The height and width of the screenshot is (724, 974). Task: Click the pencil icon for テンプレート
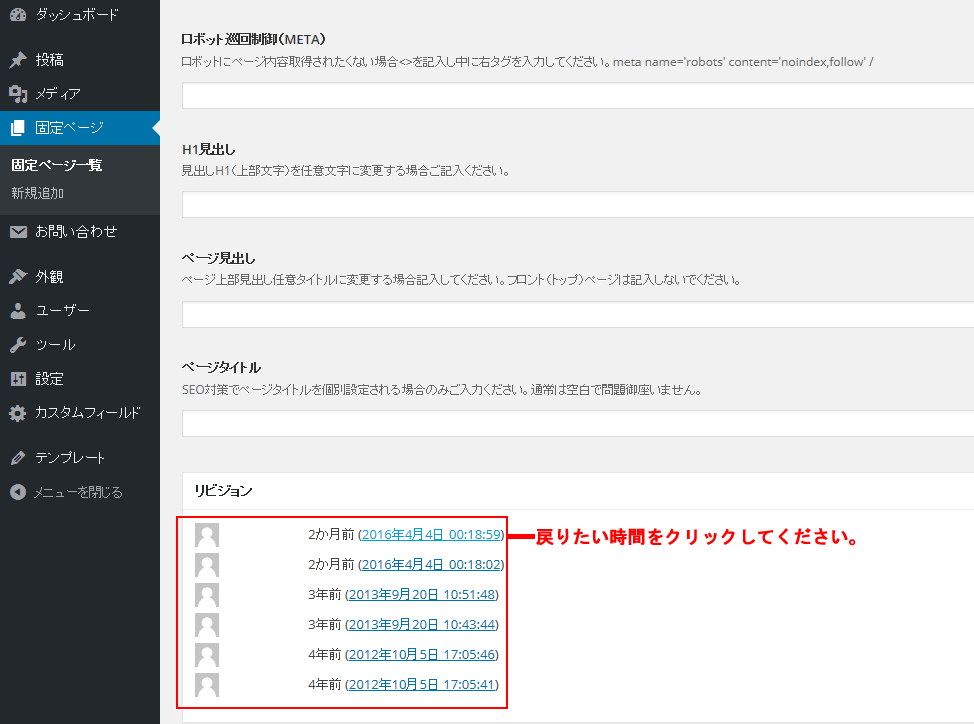coord(18,458)
